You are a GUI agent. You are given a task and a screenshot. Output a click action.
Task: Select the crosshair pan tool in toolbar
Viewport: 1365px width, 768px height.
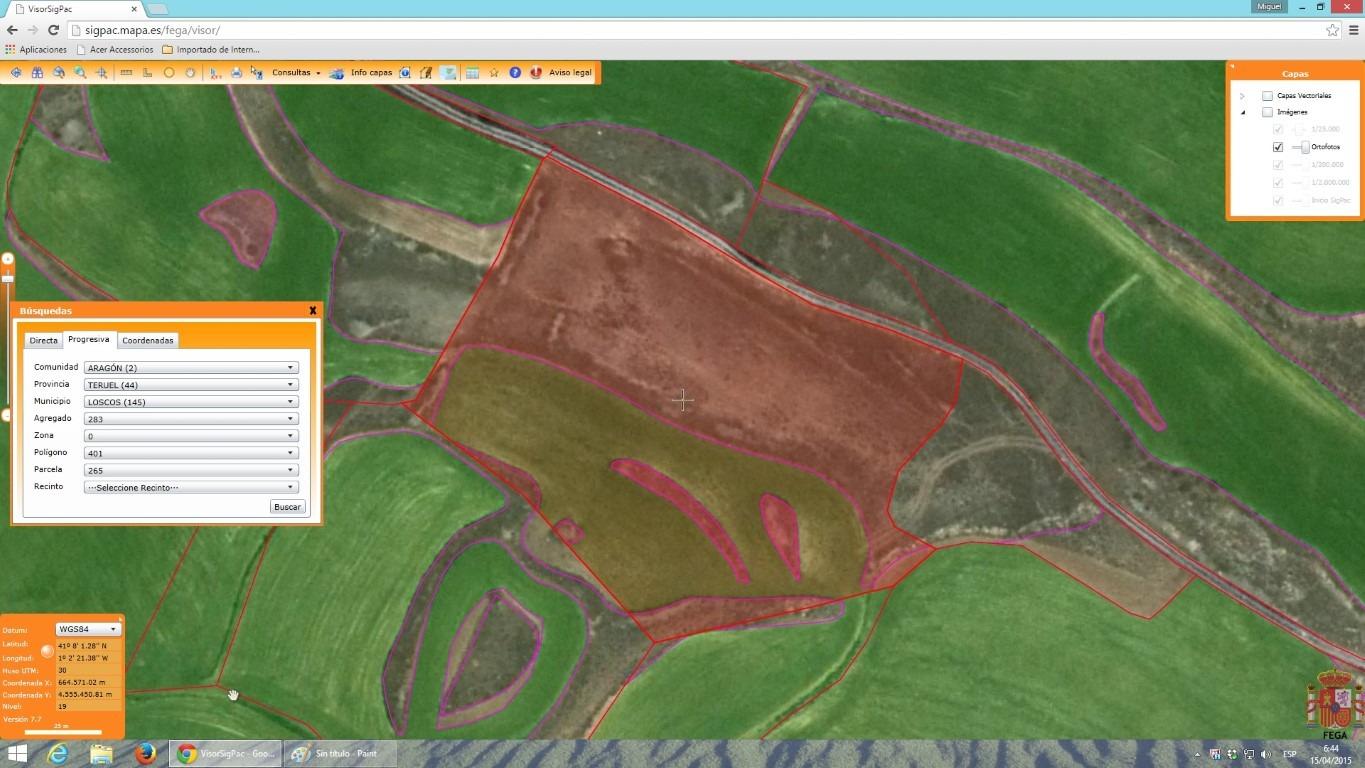pos(102,73)
